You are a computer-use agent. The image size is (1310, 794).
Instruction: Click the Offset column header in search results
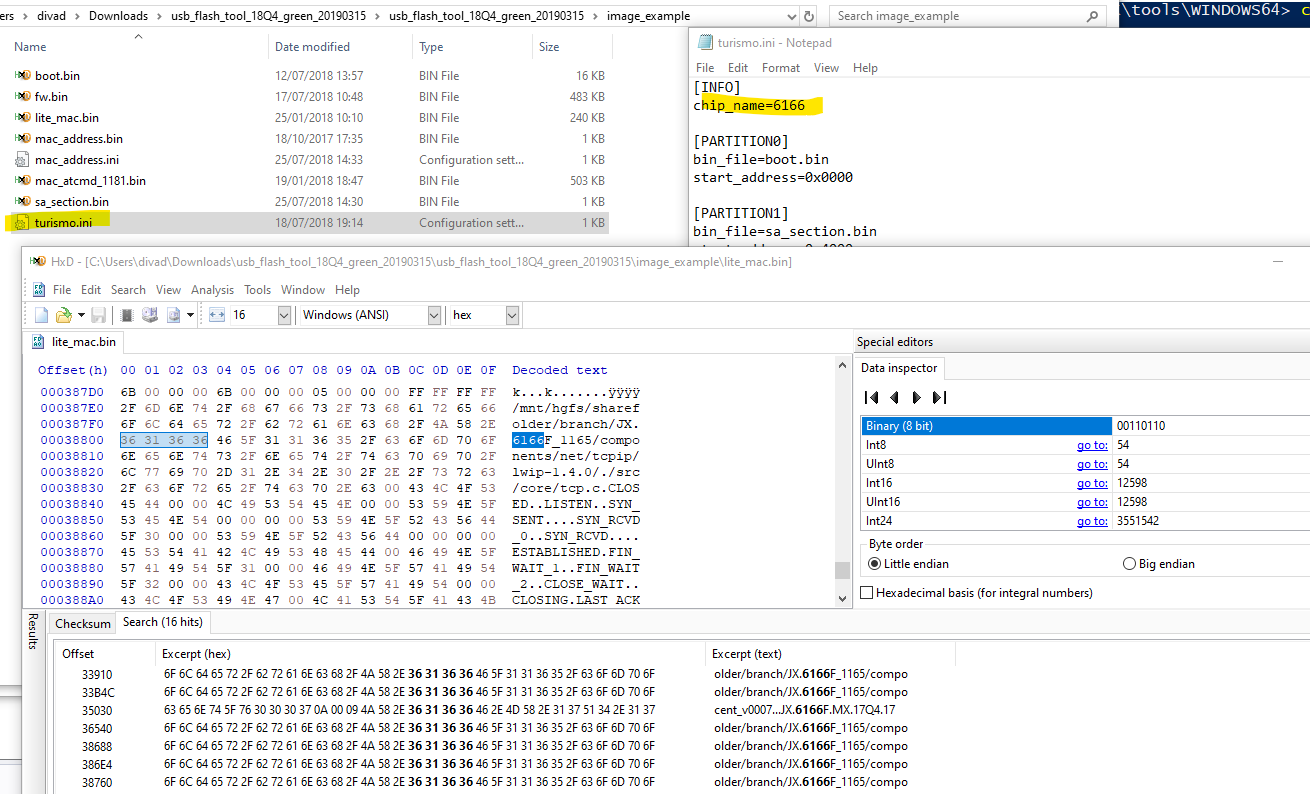pos(104,654)
